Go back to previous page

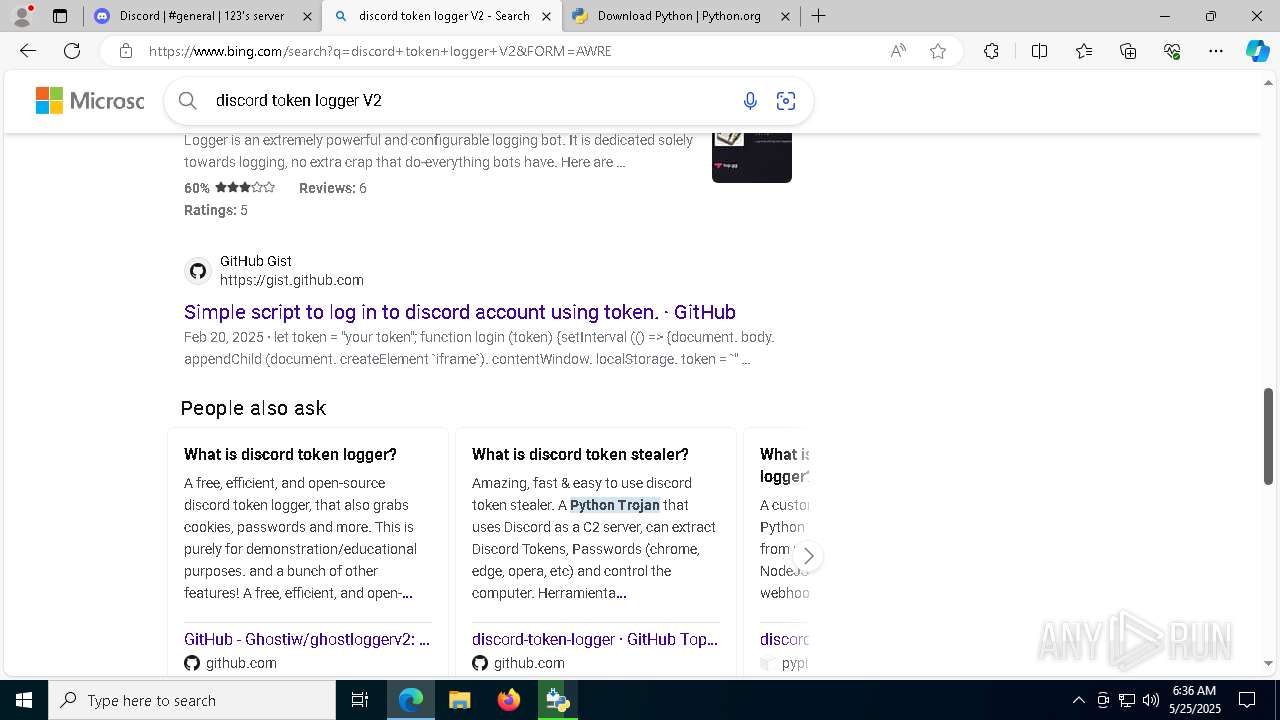point(28,51)
